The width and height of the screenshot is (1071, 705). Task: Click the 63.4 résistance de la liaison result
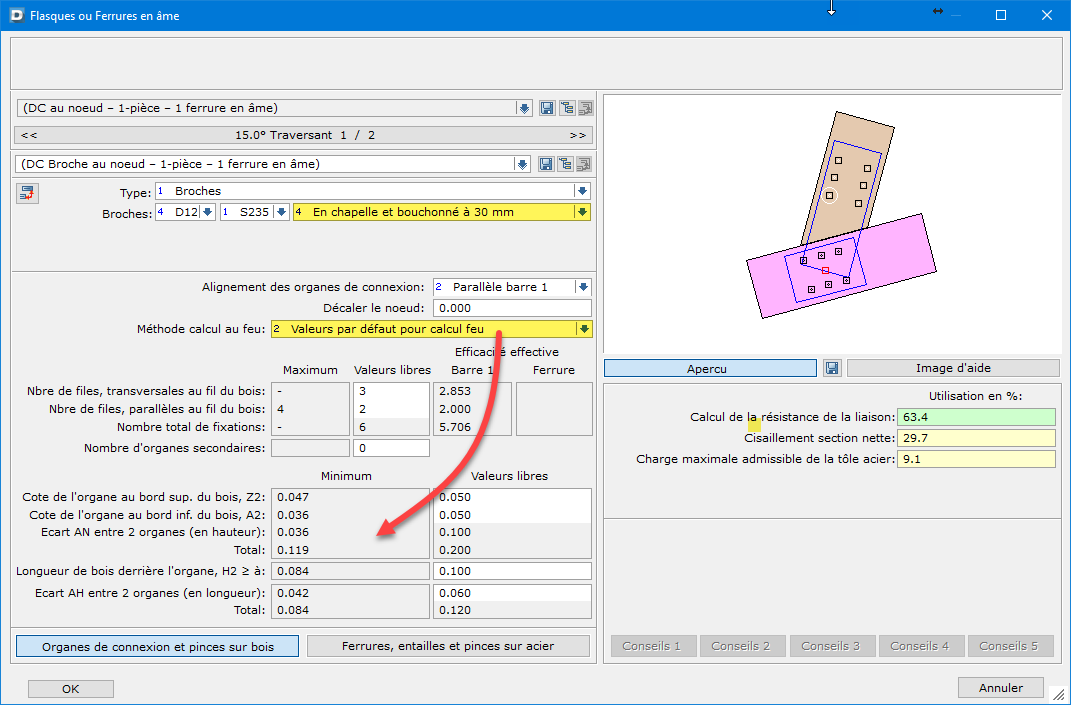point(976,417)
